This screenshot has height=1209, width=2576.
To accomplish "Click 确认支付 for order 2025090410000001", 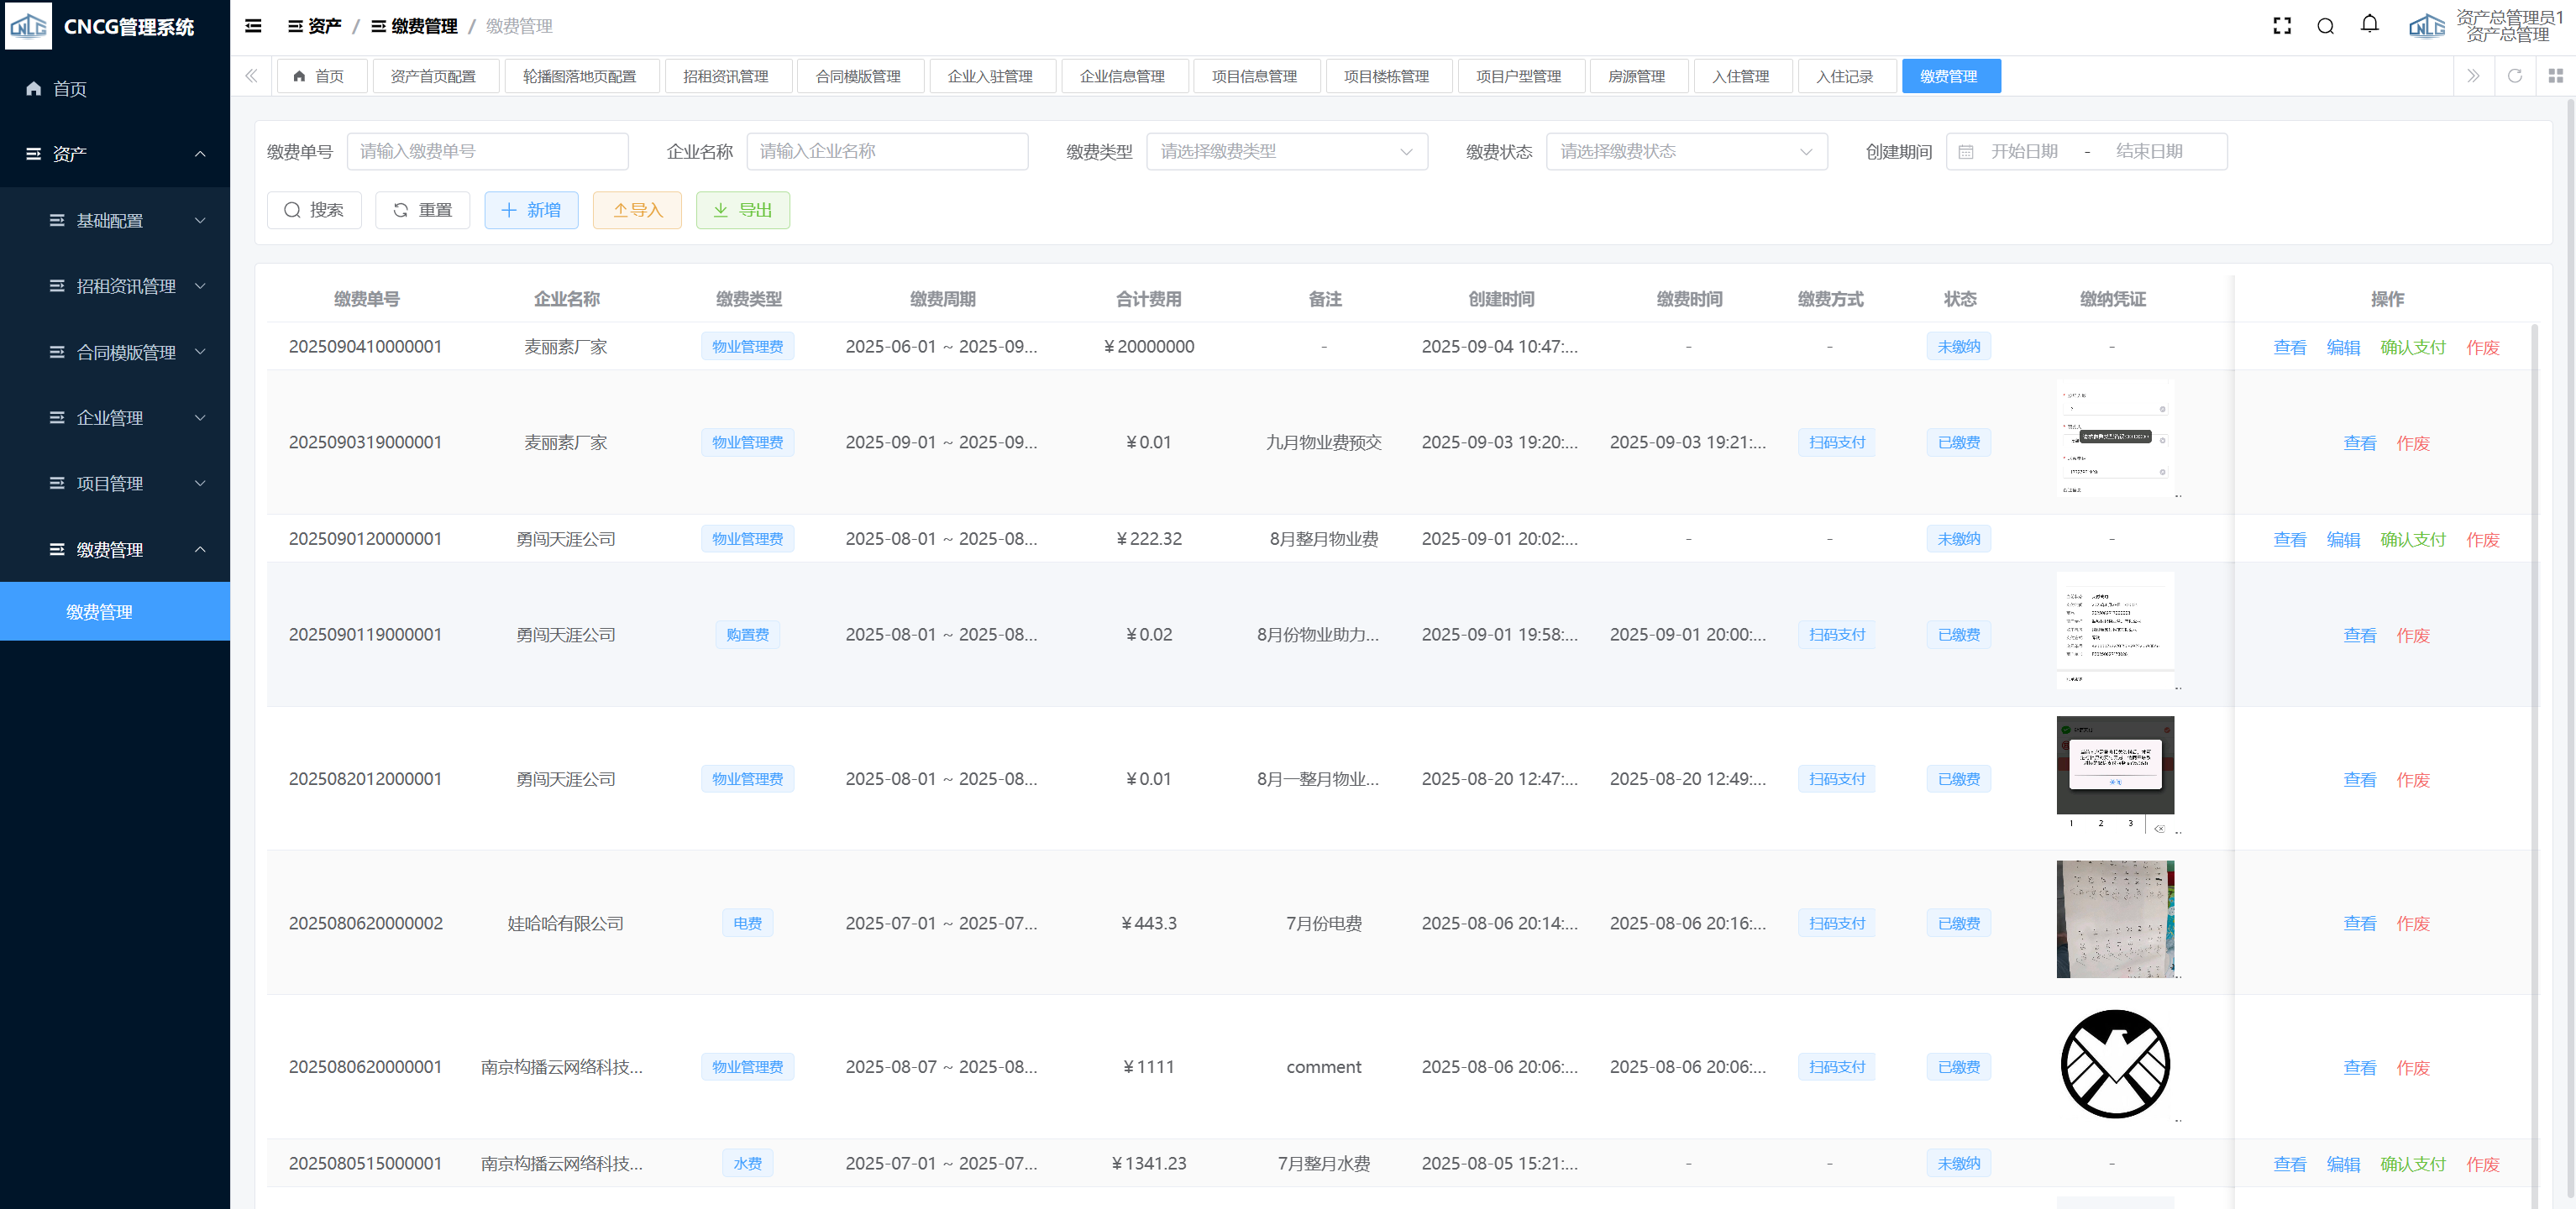I will [x=2412, y=347].
